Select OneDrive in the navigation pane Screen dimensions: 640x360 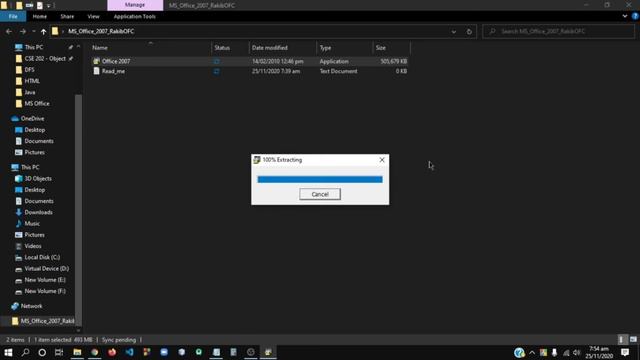(32, 118)
